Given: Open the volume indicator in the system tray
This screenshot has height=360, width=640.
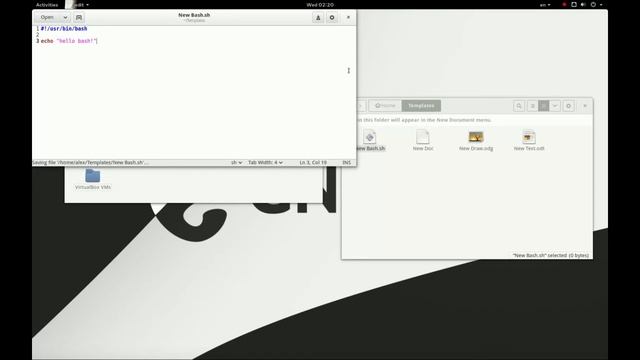Looking at the screenshot, I should tap(583, 4).
